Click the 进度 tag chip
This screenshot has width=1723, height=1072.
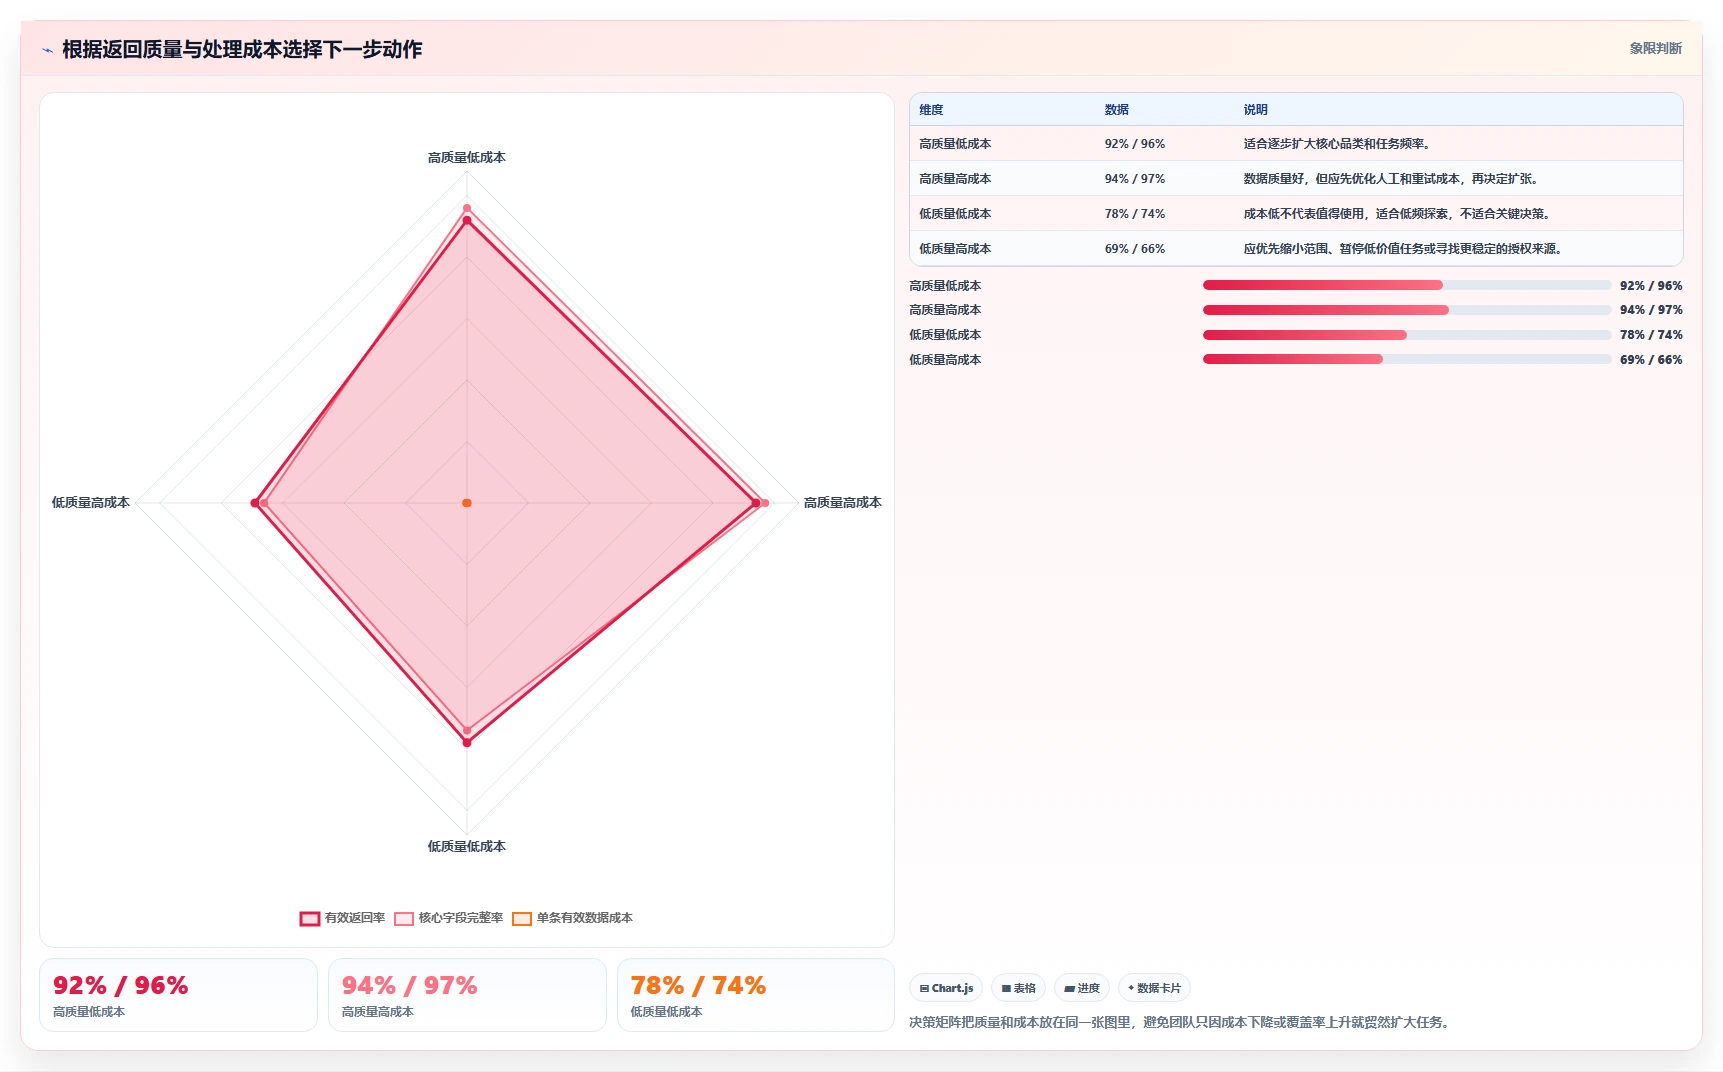click(x=1082, y=988)
